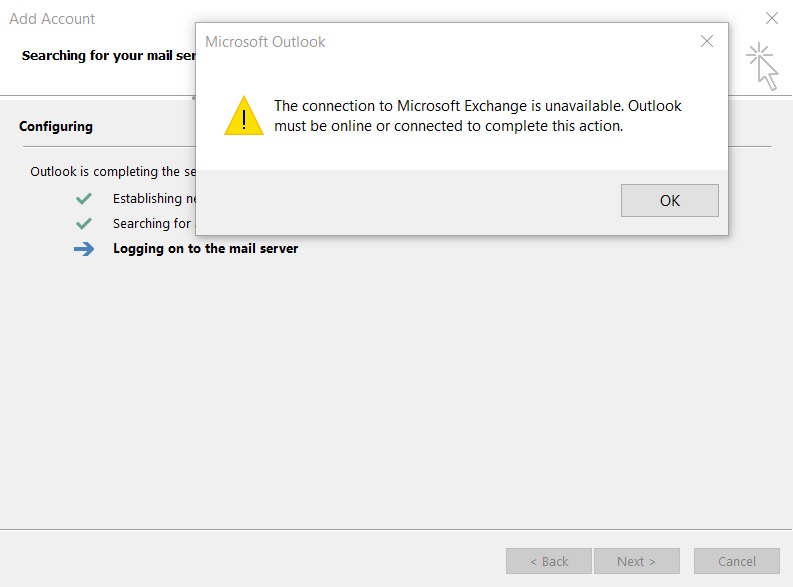Close the Microsoft Outlook error dialog
Viewport: 793px width, 587px height.
click(x=707, y=41)
